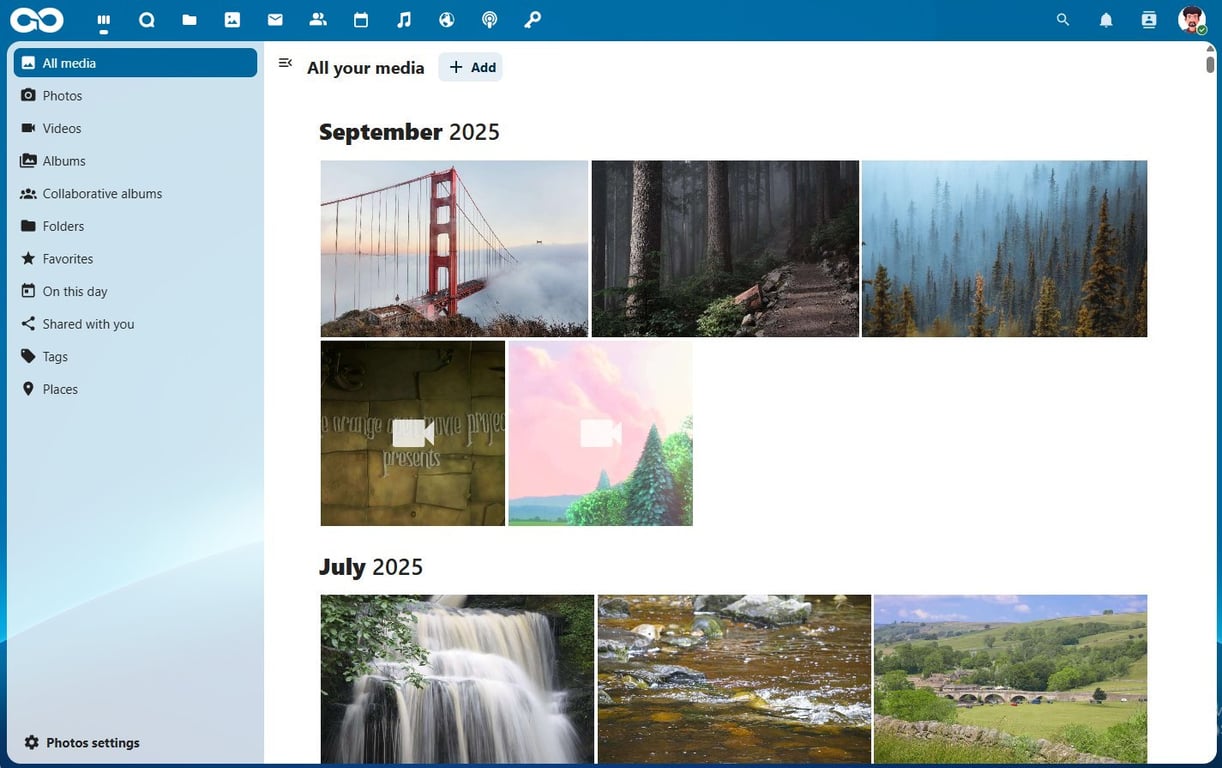Click the July 2025 heading
Viewport: 1222px width, 768px height.
pos(371,567)
